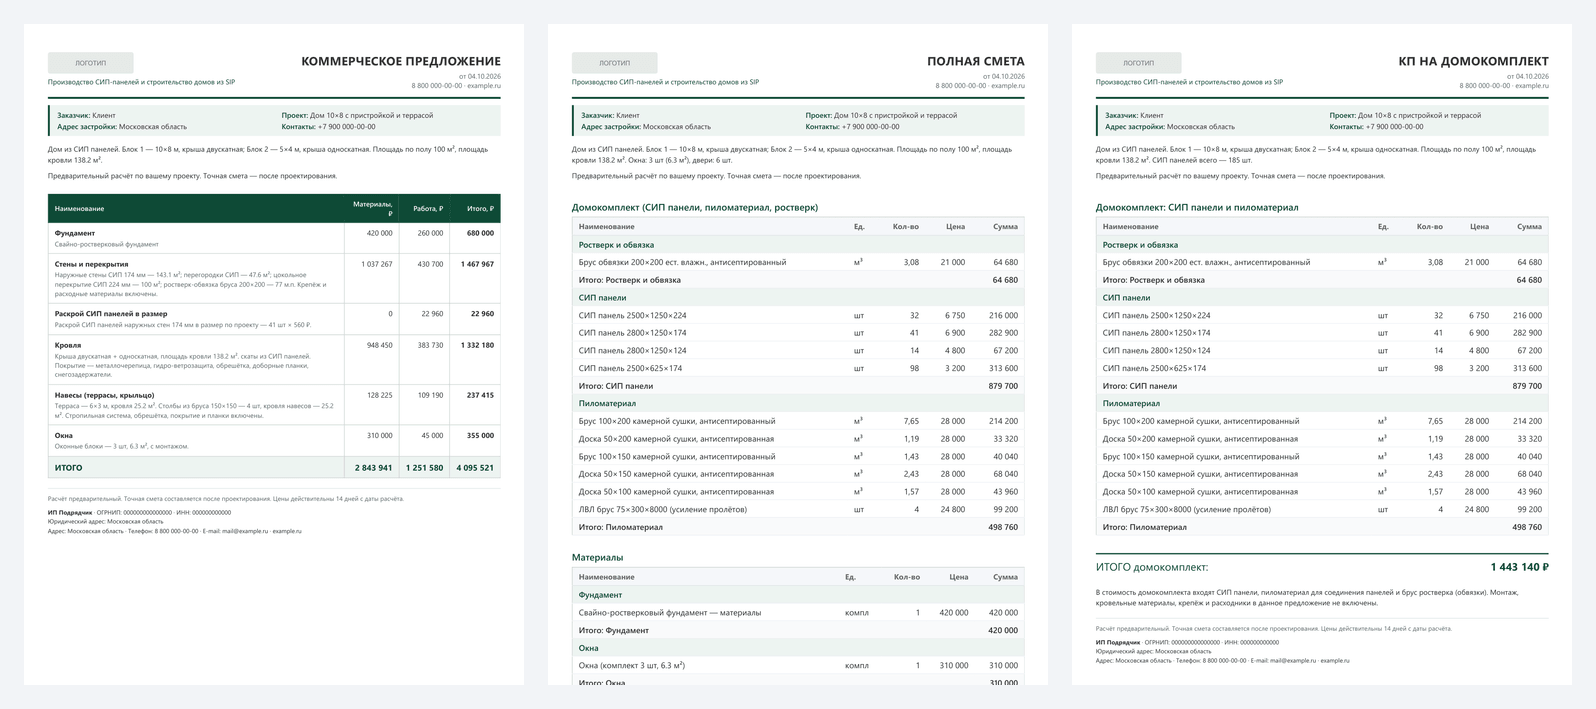Click the "Кровля" row title
Viewport: 1596px width, 709px height.
(x=68, y=345)
